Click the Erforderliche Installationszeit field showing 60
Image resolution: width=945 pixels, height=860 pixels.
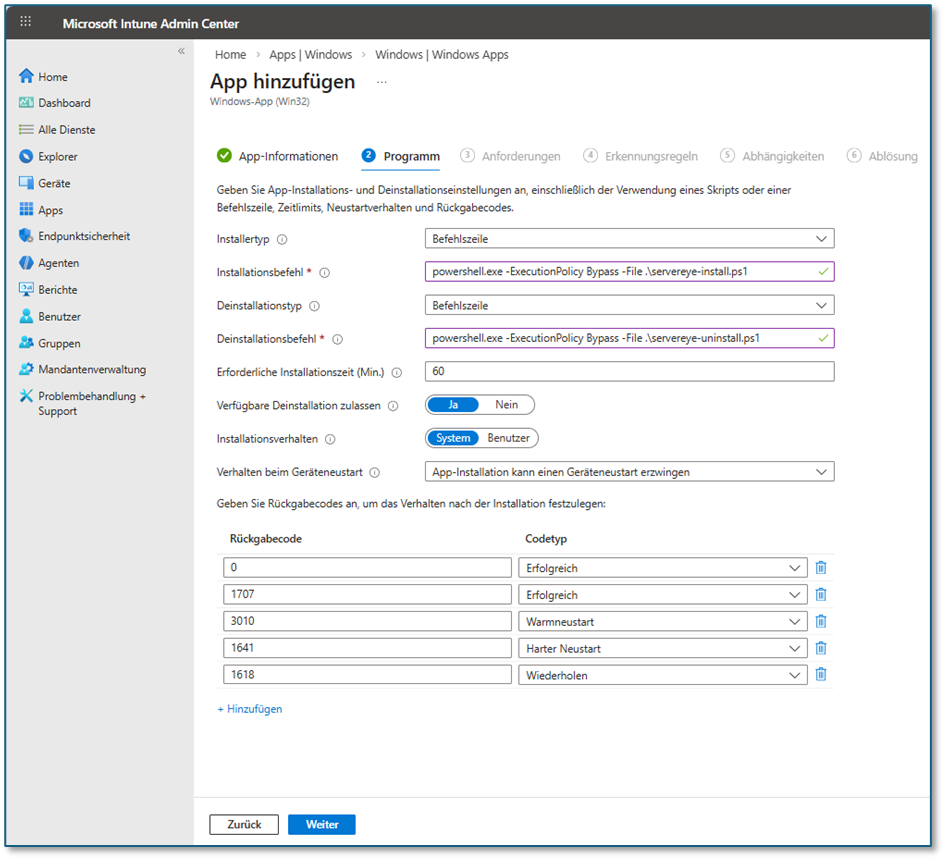[x=629, y=371]
